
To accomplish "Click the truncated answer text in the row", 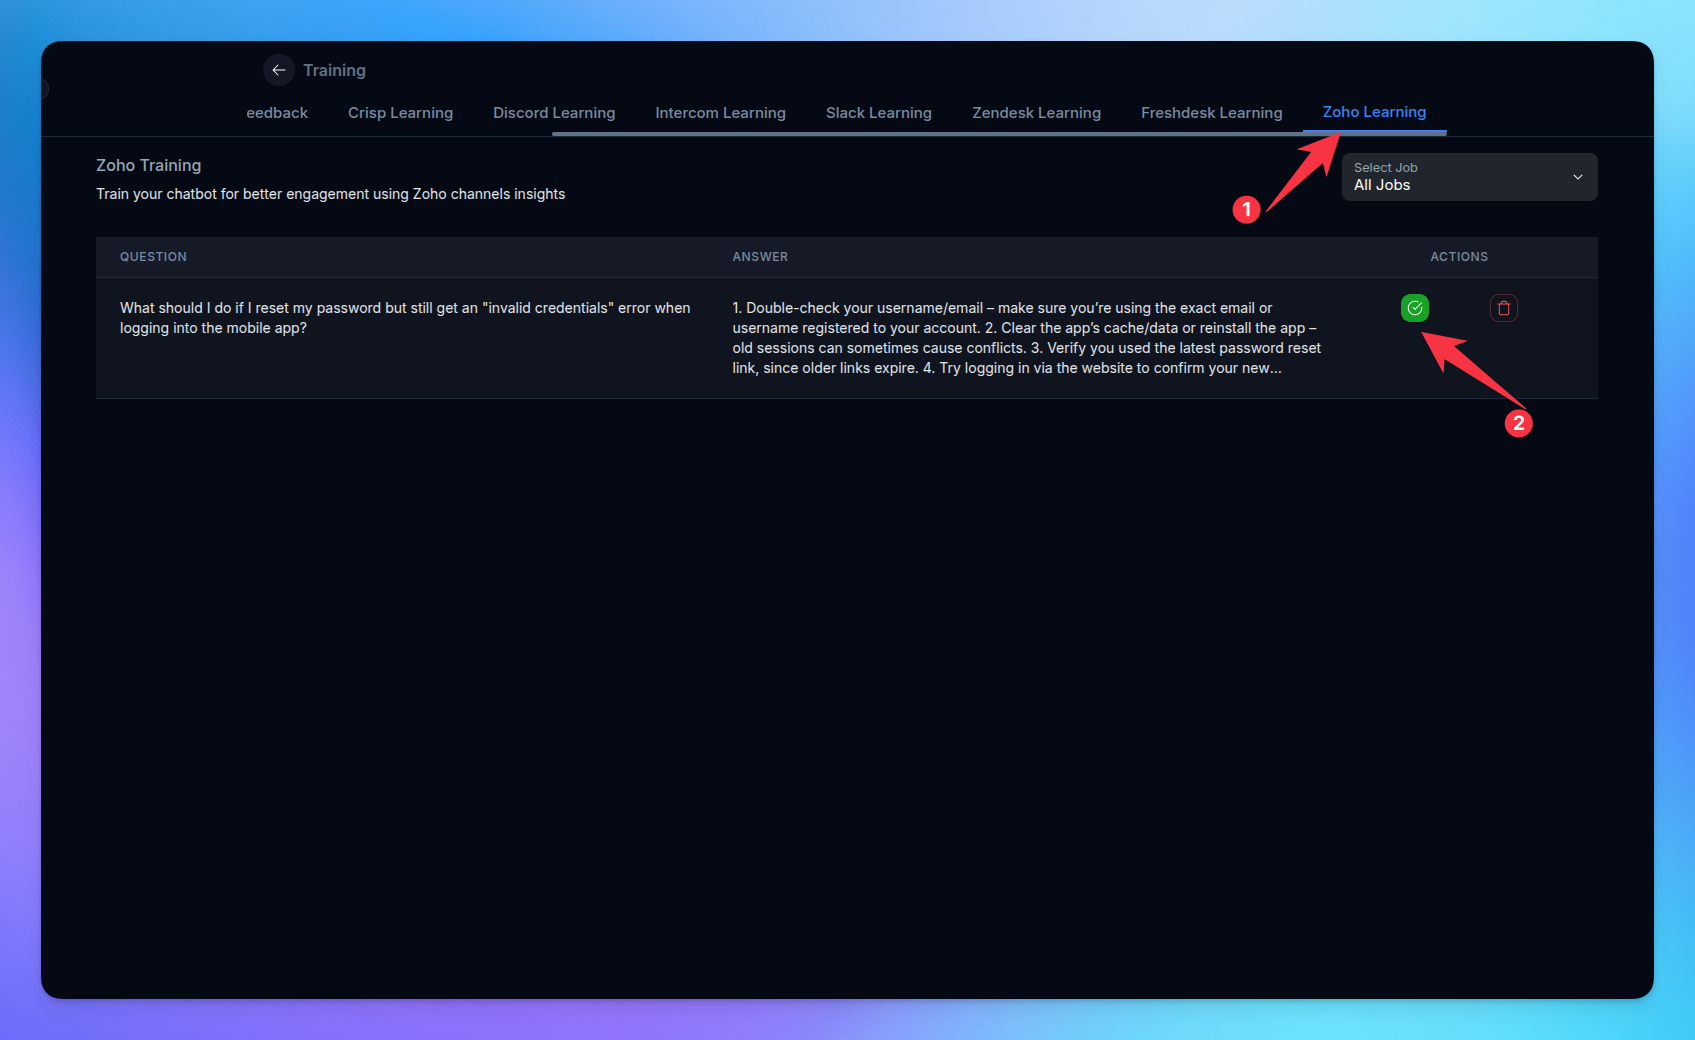I will click(1026, 338).
